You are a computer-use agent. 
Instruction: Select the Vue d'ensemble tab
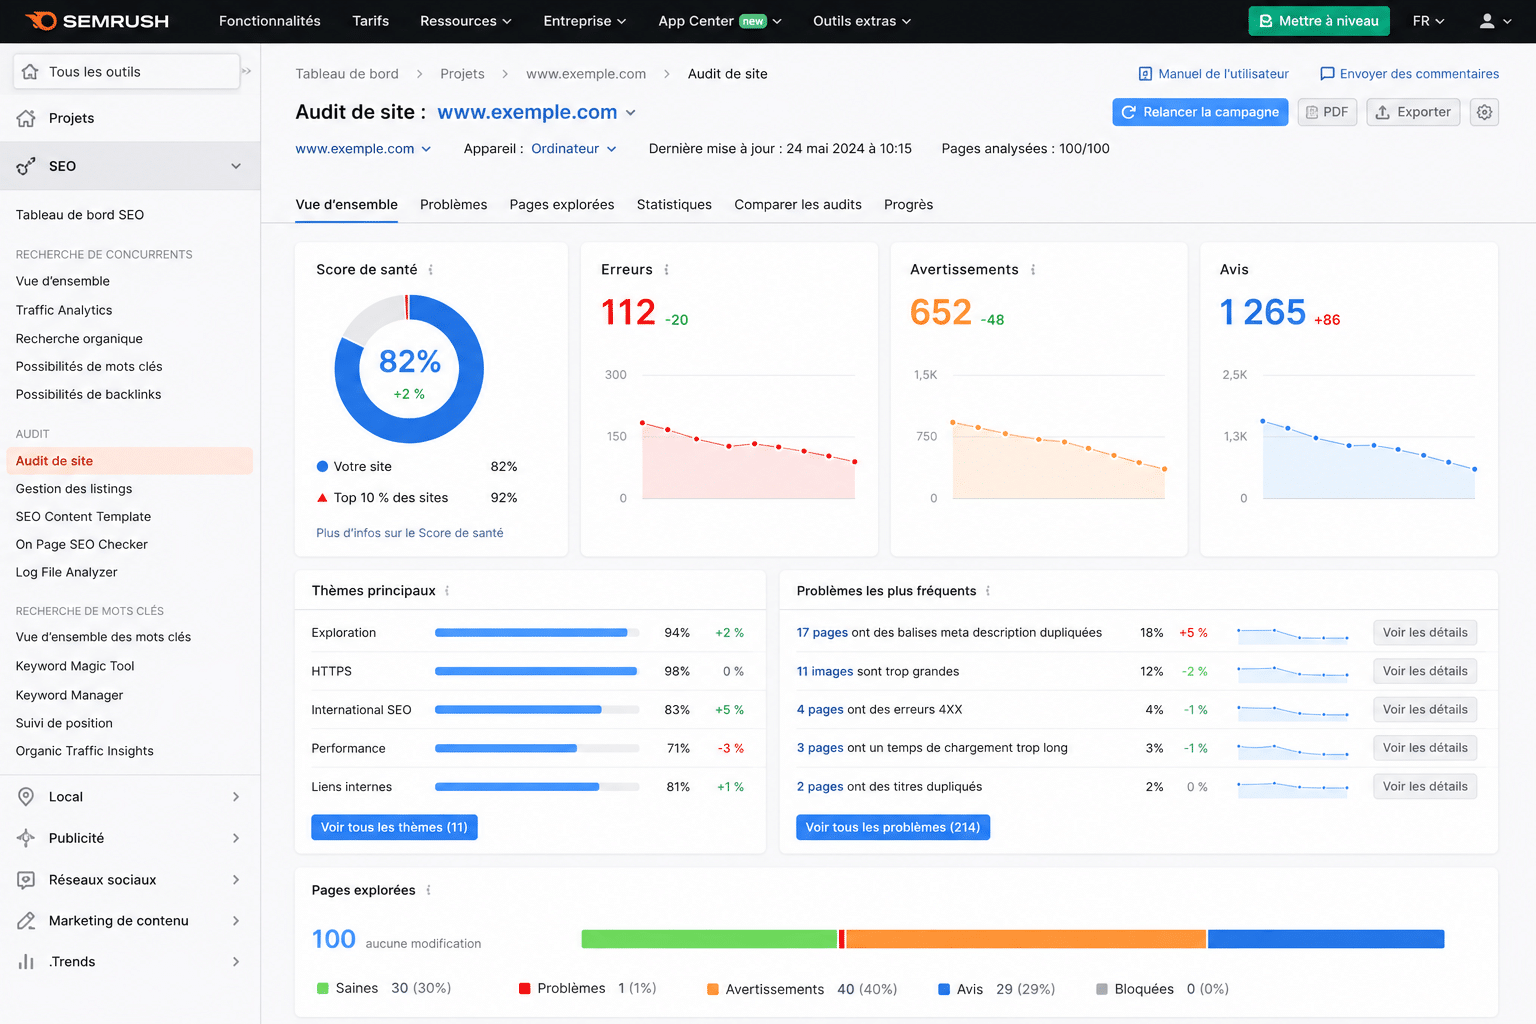(x=346, y=204)
